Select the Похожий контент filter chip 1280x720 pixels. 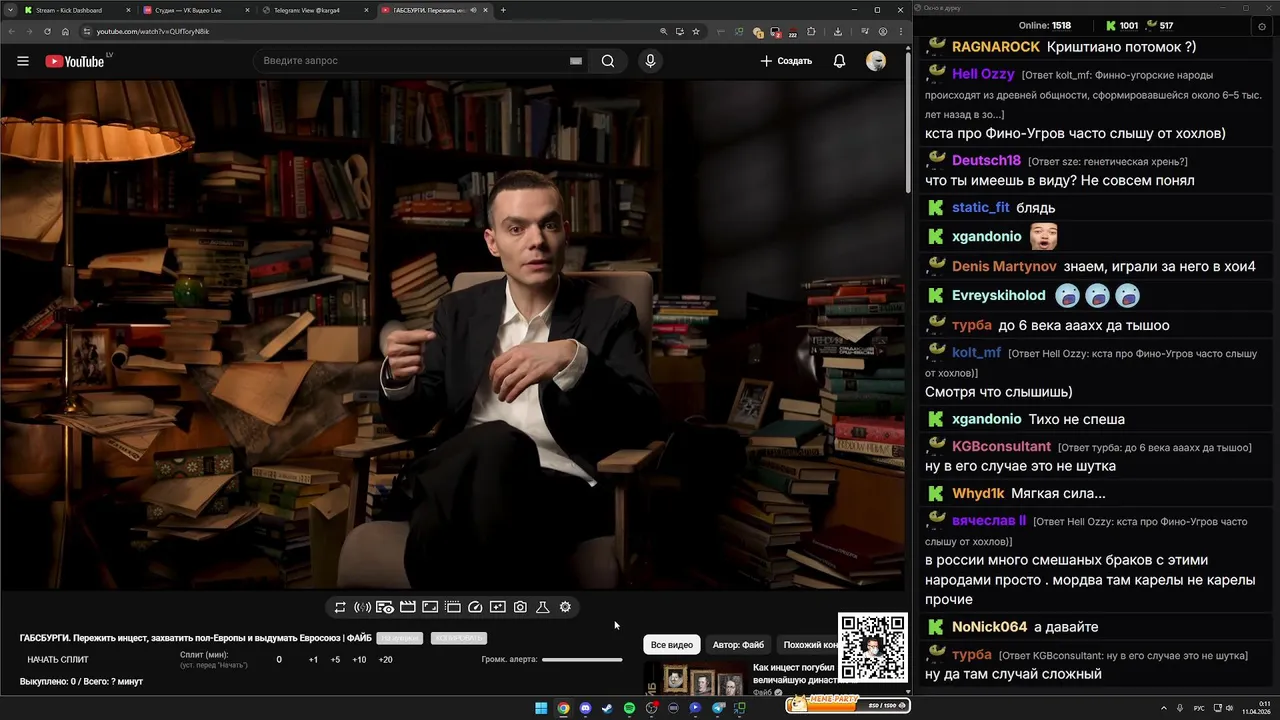tap(808, 645)
